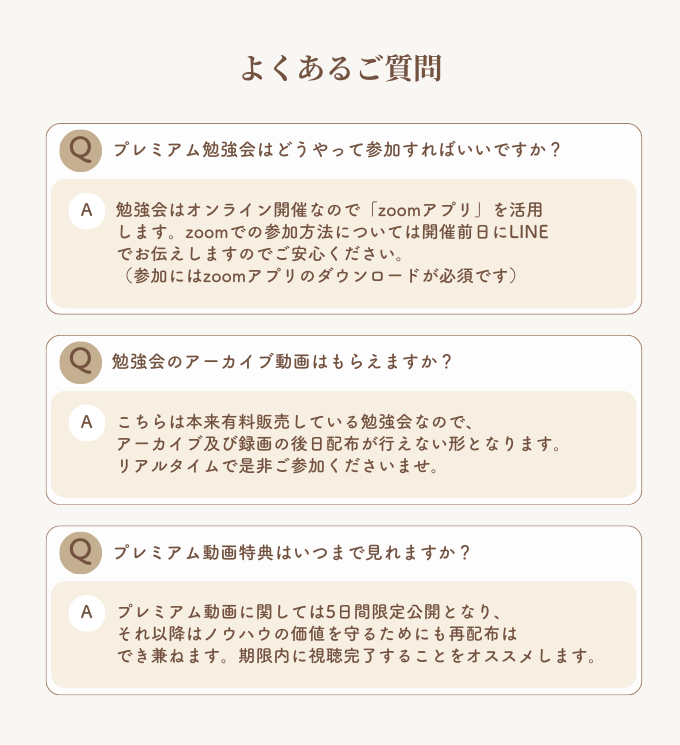Expand question プレミアム勉強会はどうやって参加すればいいですか？
Image resolution: width=680 pixels, height=745 pixels.
(x=337, y=150)
